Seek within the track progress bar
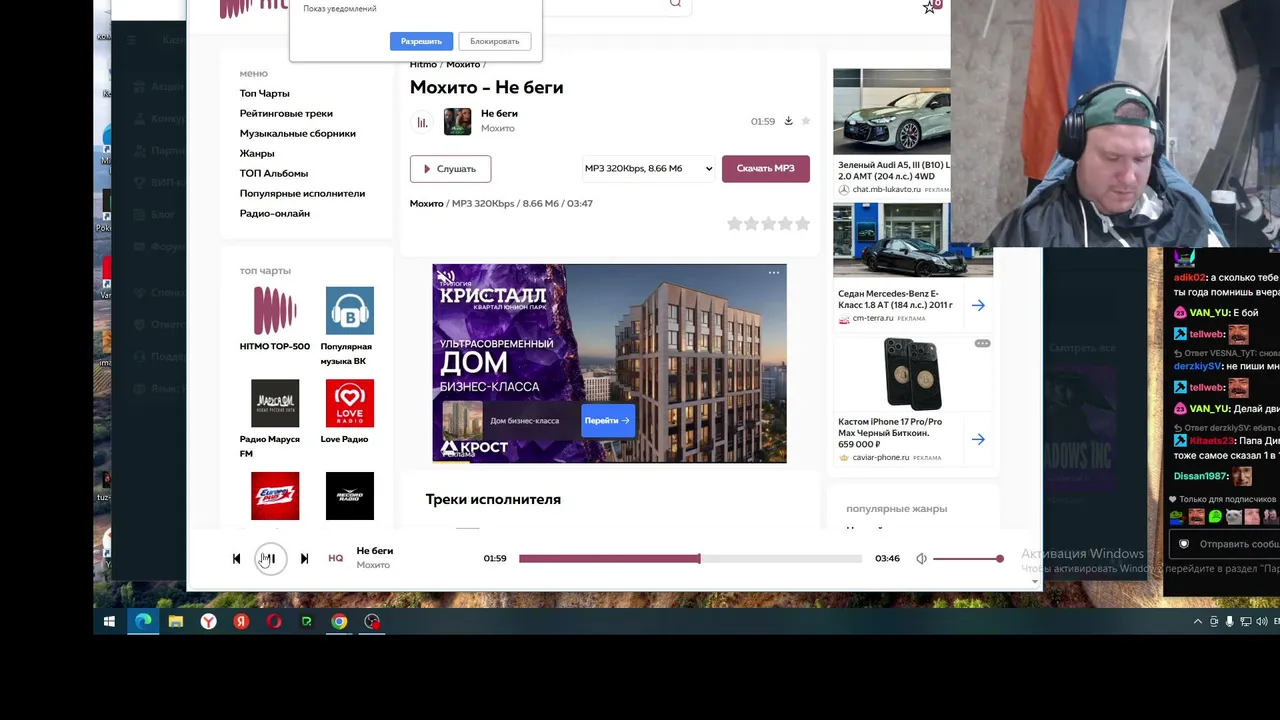The width and height of the screenshot is (1280, 720). pos(690,559)
